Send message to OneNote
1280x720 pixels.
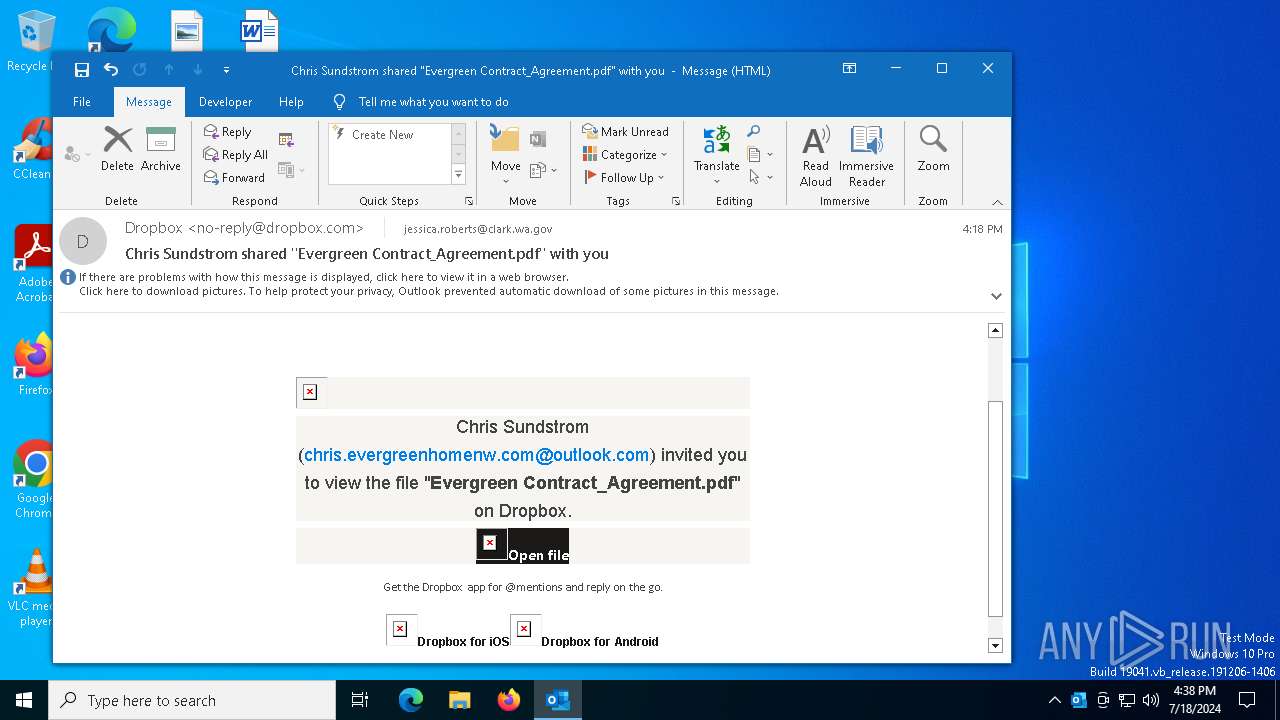tap(538, 140)
